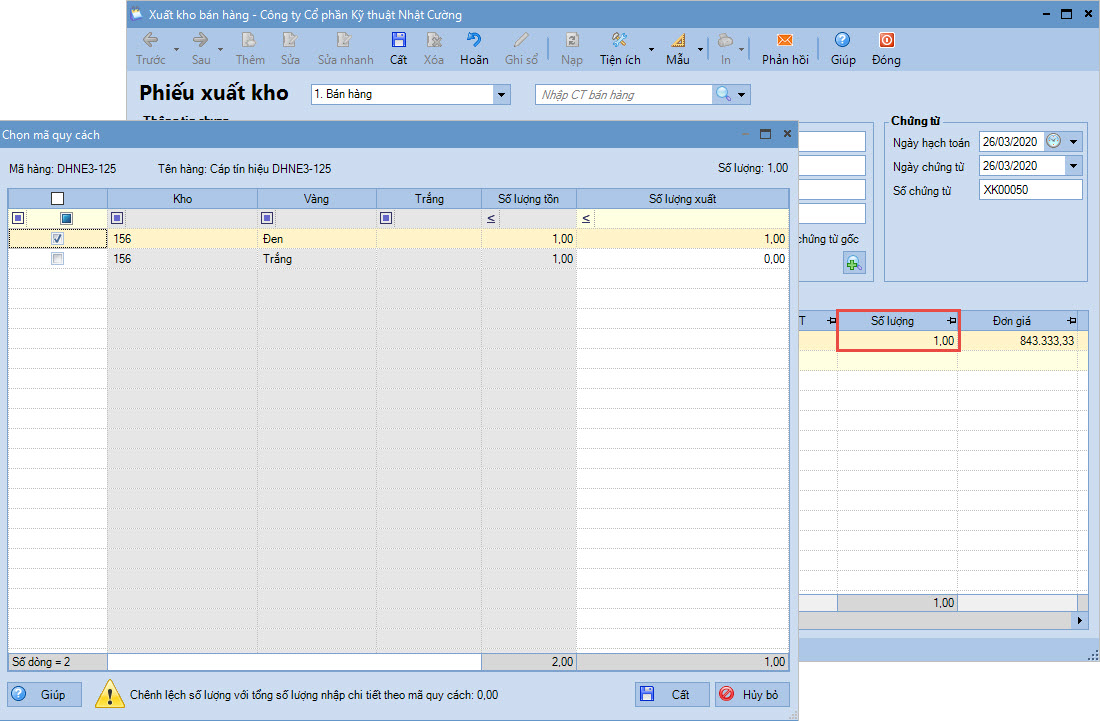Click the Cất save icon in toolbar
Image resolution: width=1100 pixels, height=721 pixels.
click(398, 41)
